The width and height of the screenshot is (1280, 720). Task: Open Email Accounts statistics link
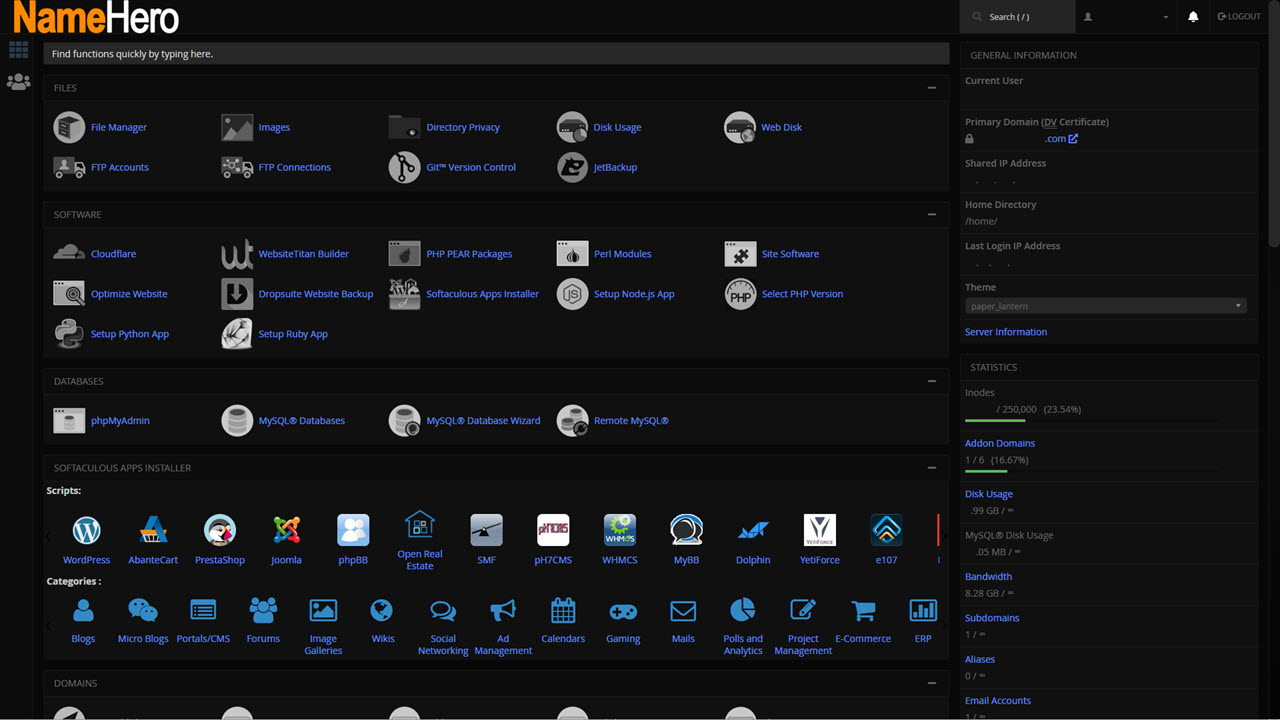tap(998, 701)
